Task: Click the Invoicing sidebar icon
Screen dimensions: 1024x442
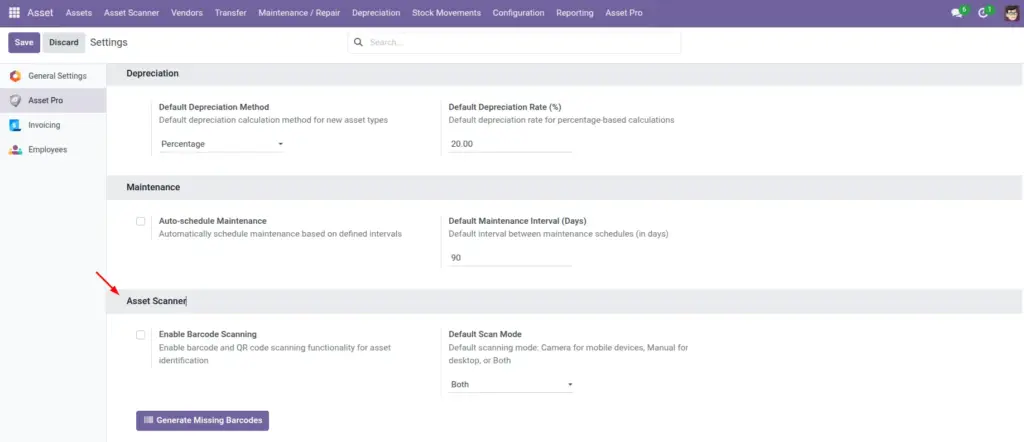Action: [x=15, y=125]
